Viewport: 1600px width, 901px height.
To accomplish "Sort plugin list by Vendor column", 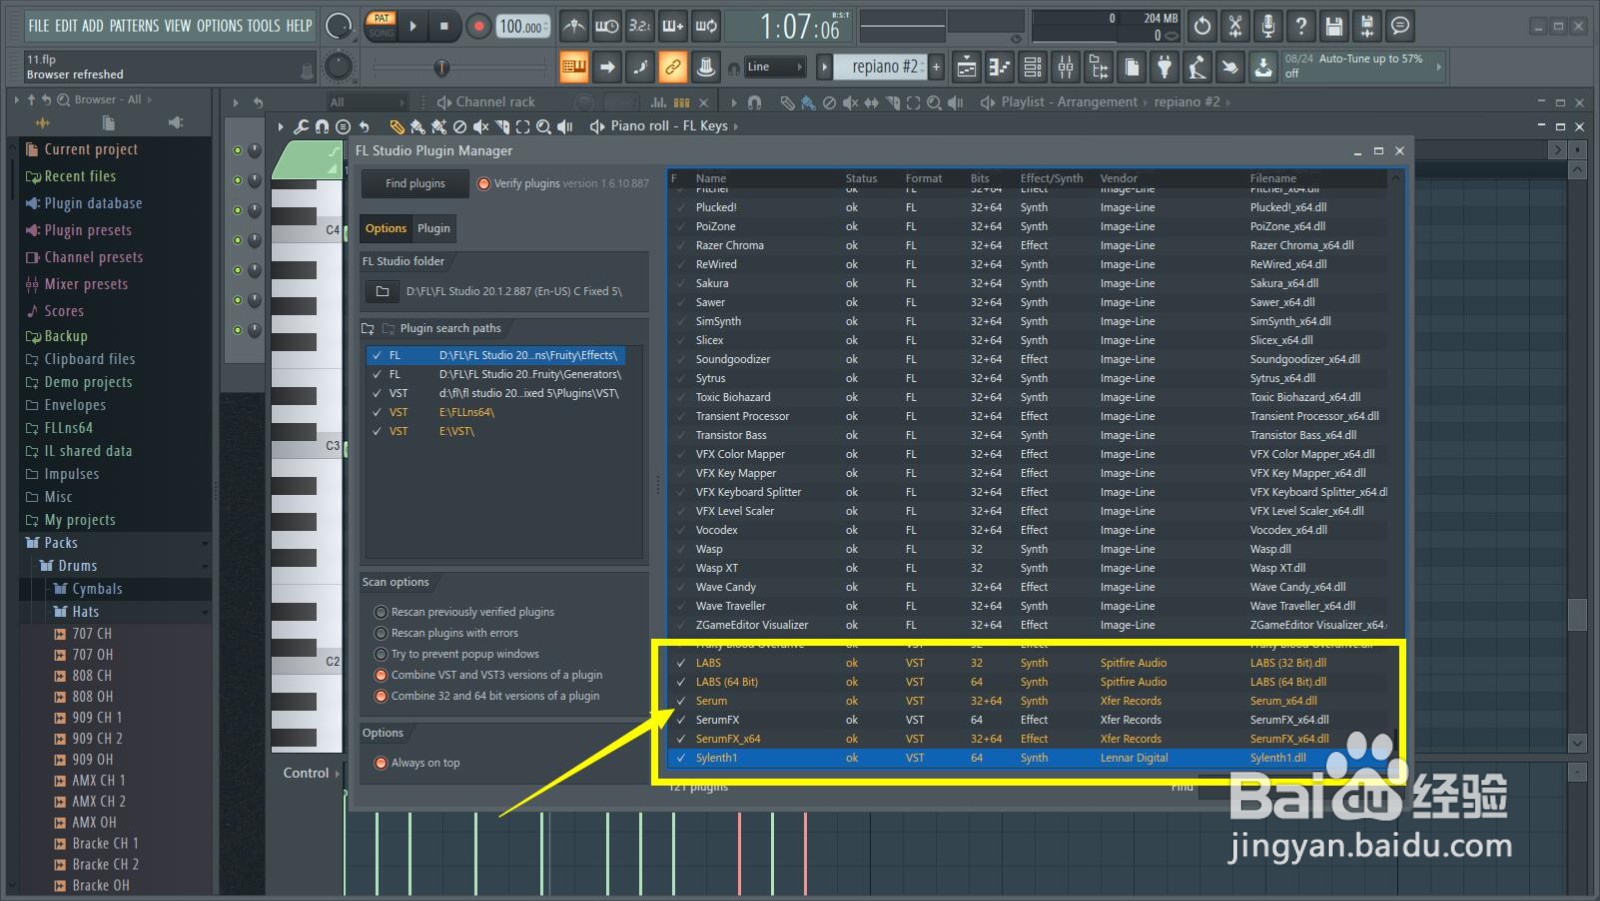I will tap(1118, 178).
